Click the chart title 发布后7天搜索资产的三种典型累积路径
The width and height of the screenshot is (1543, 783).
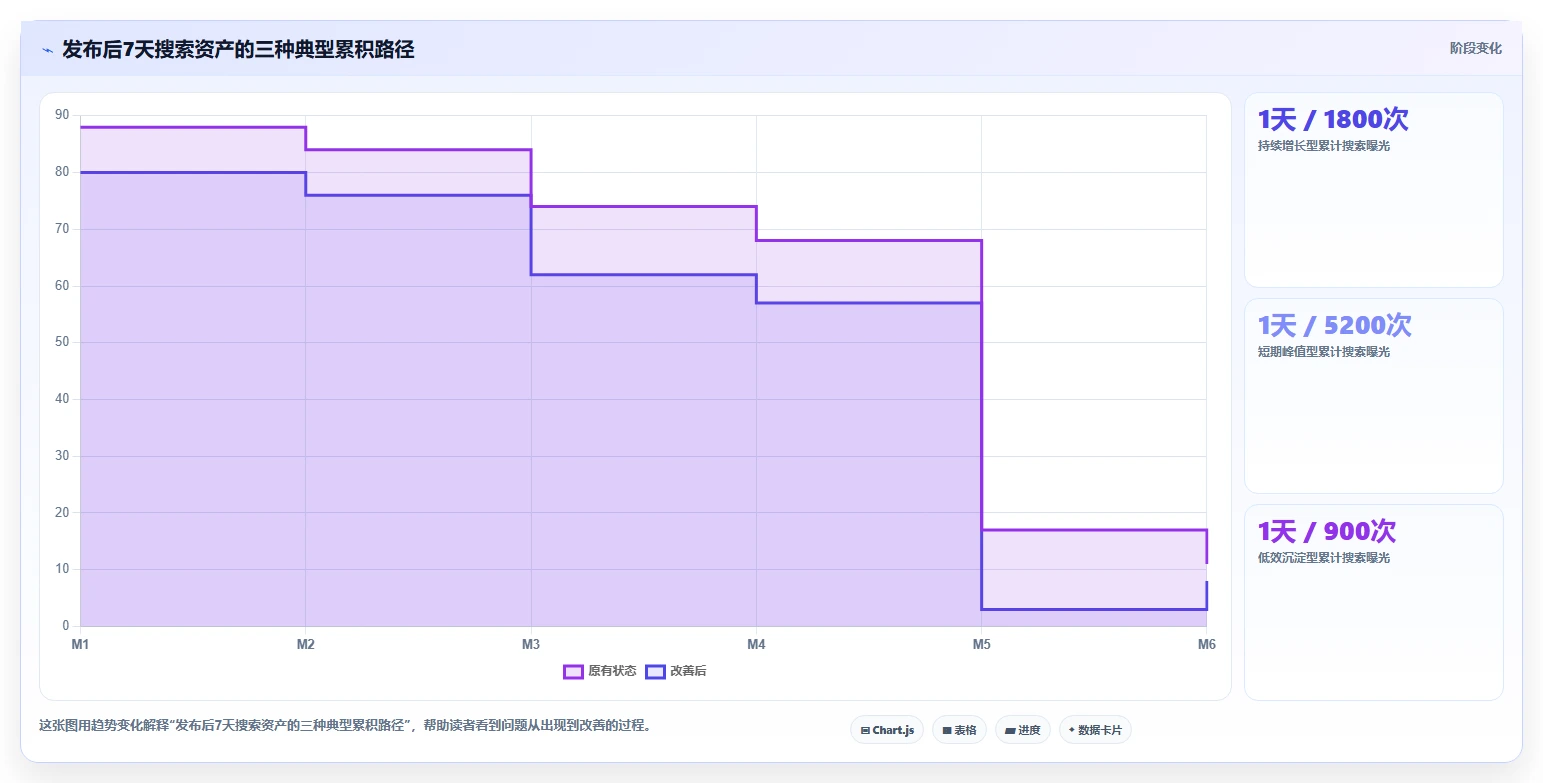(238, 49)
